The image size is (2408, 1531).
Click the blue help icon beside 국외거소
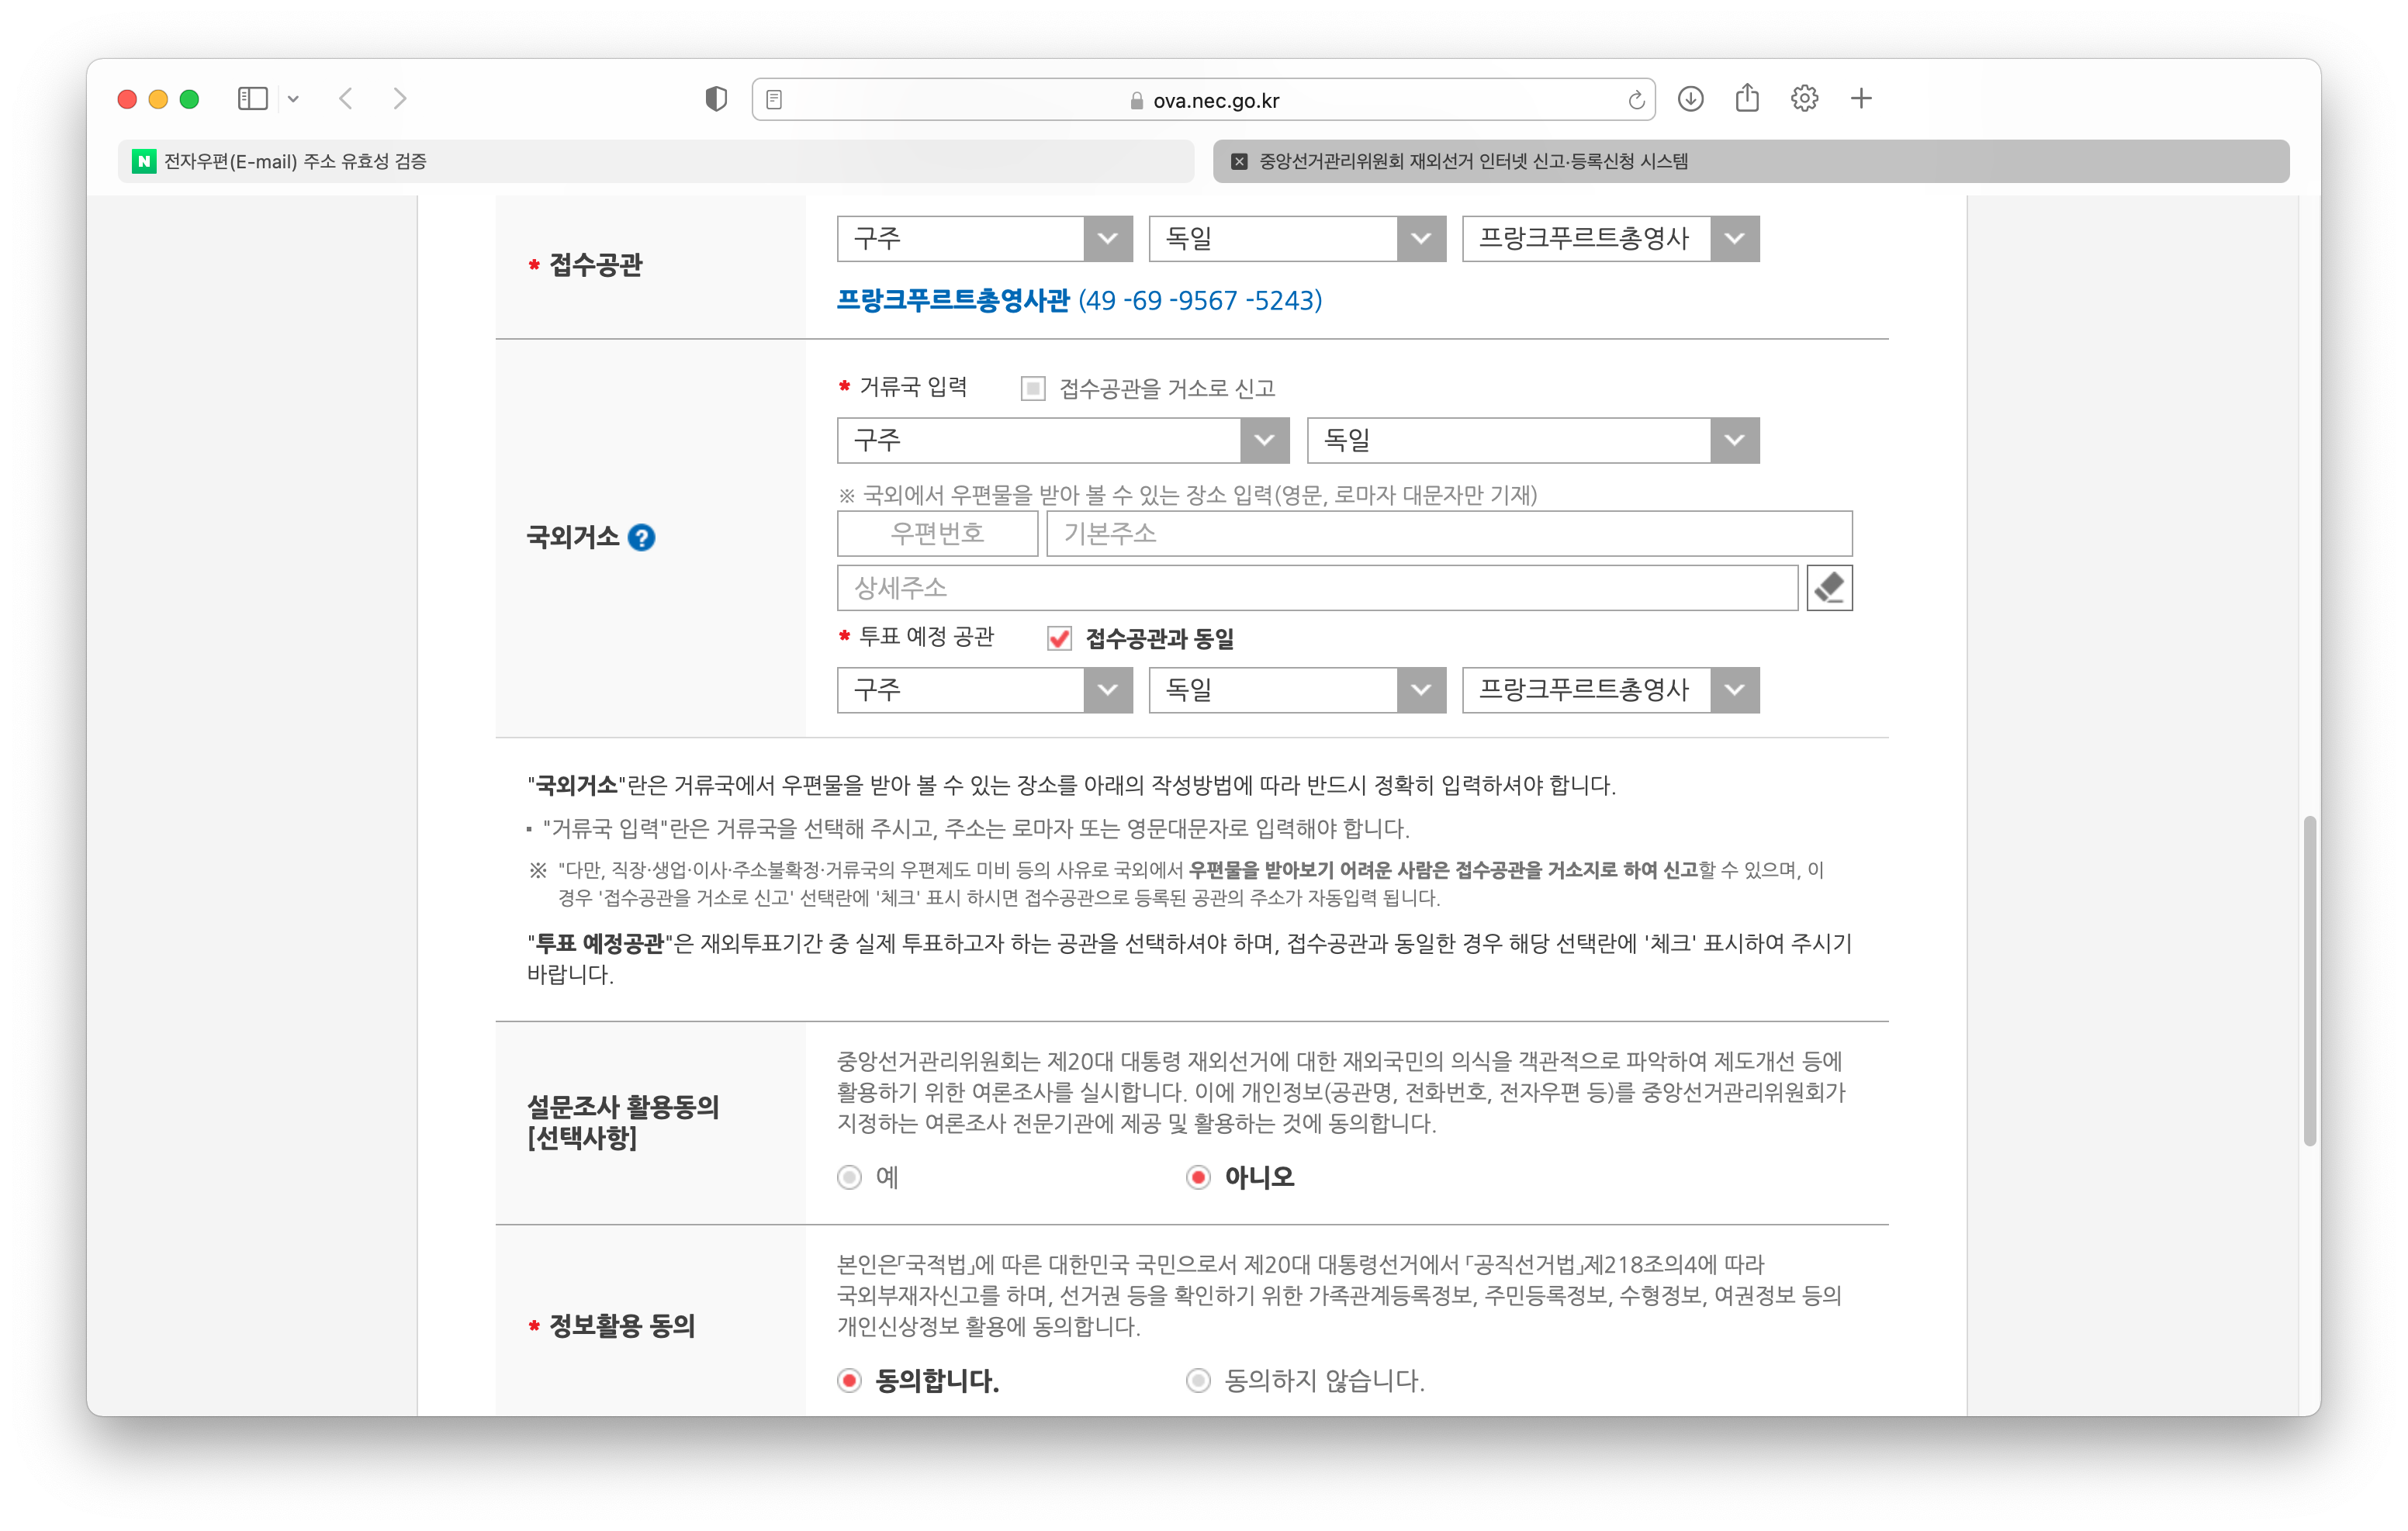641,538
